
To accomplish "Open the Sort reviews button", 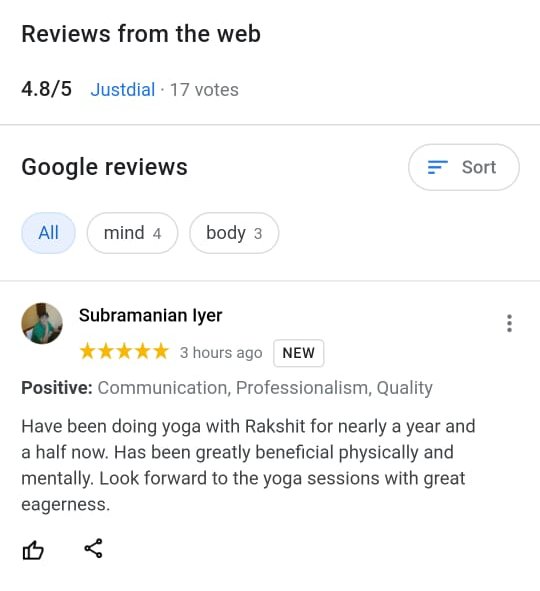I will point(464,167).
